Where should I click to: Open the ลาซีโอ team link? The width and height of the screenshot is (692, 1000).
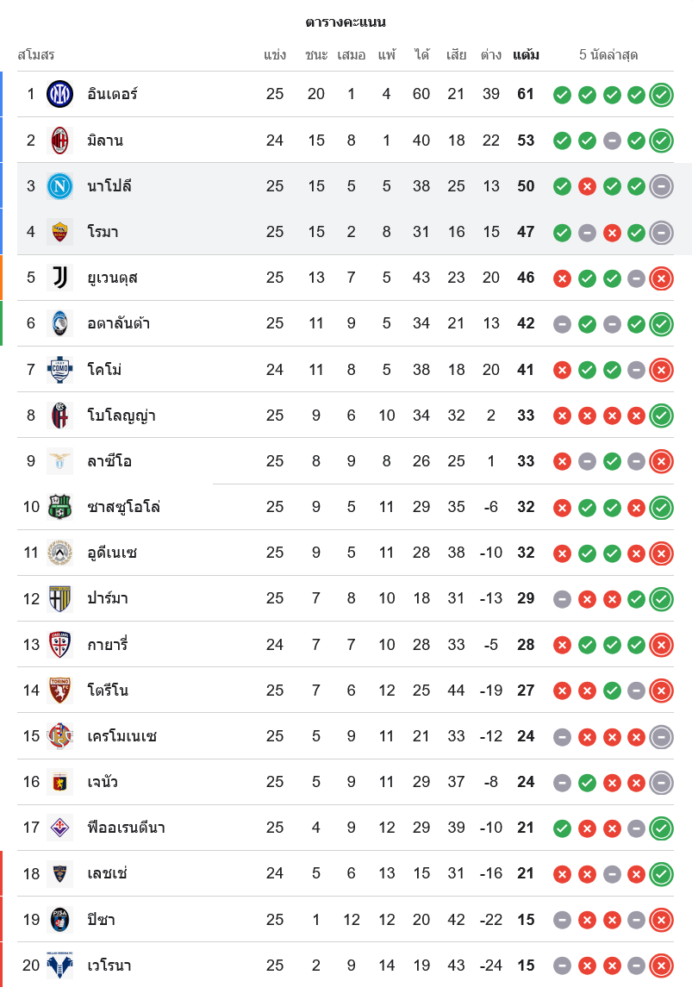click(x=110, y=462)
